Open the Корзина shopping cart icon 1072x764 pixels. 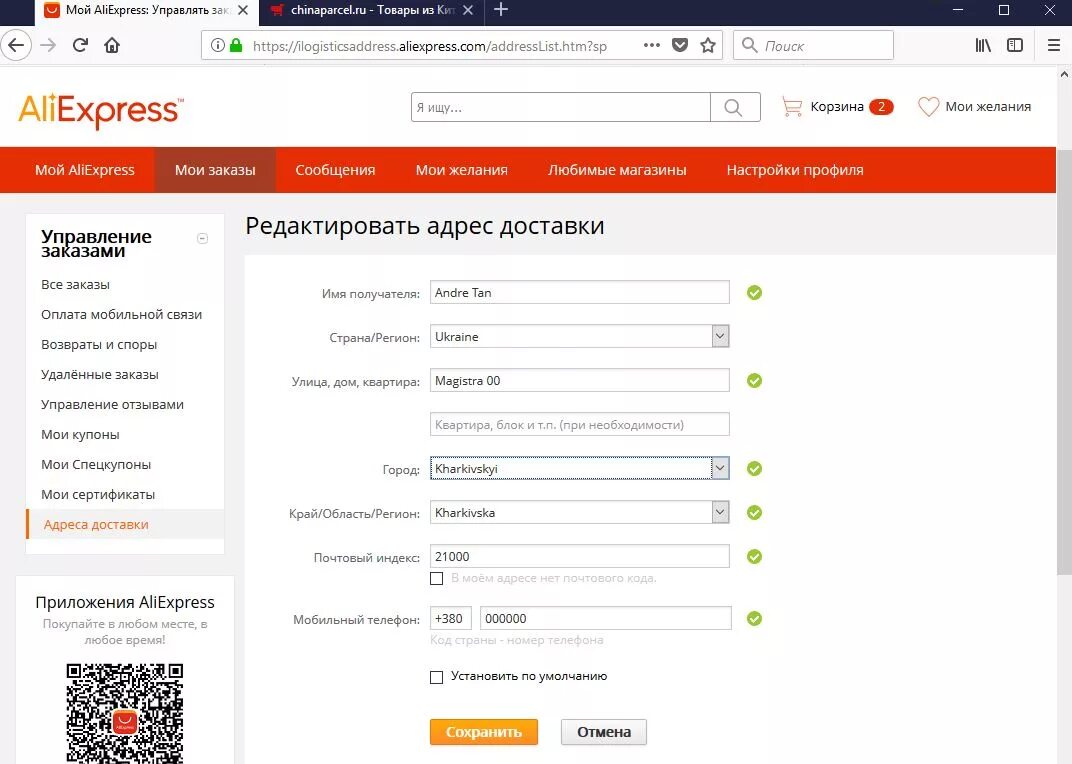[x=791, y=105]
